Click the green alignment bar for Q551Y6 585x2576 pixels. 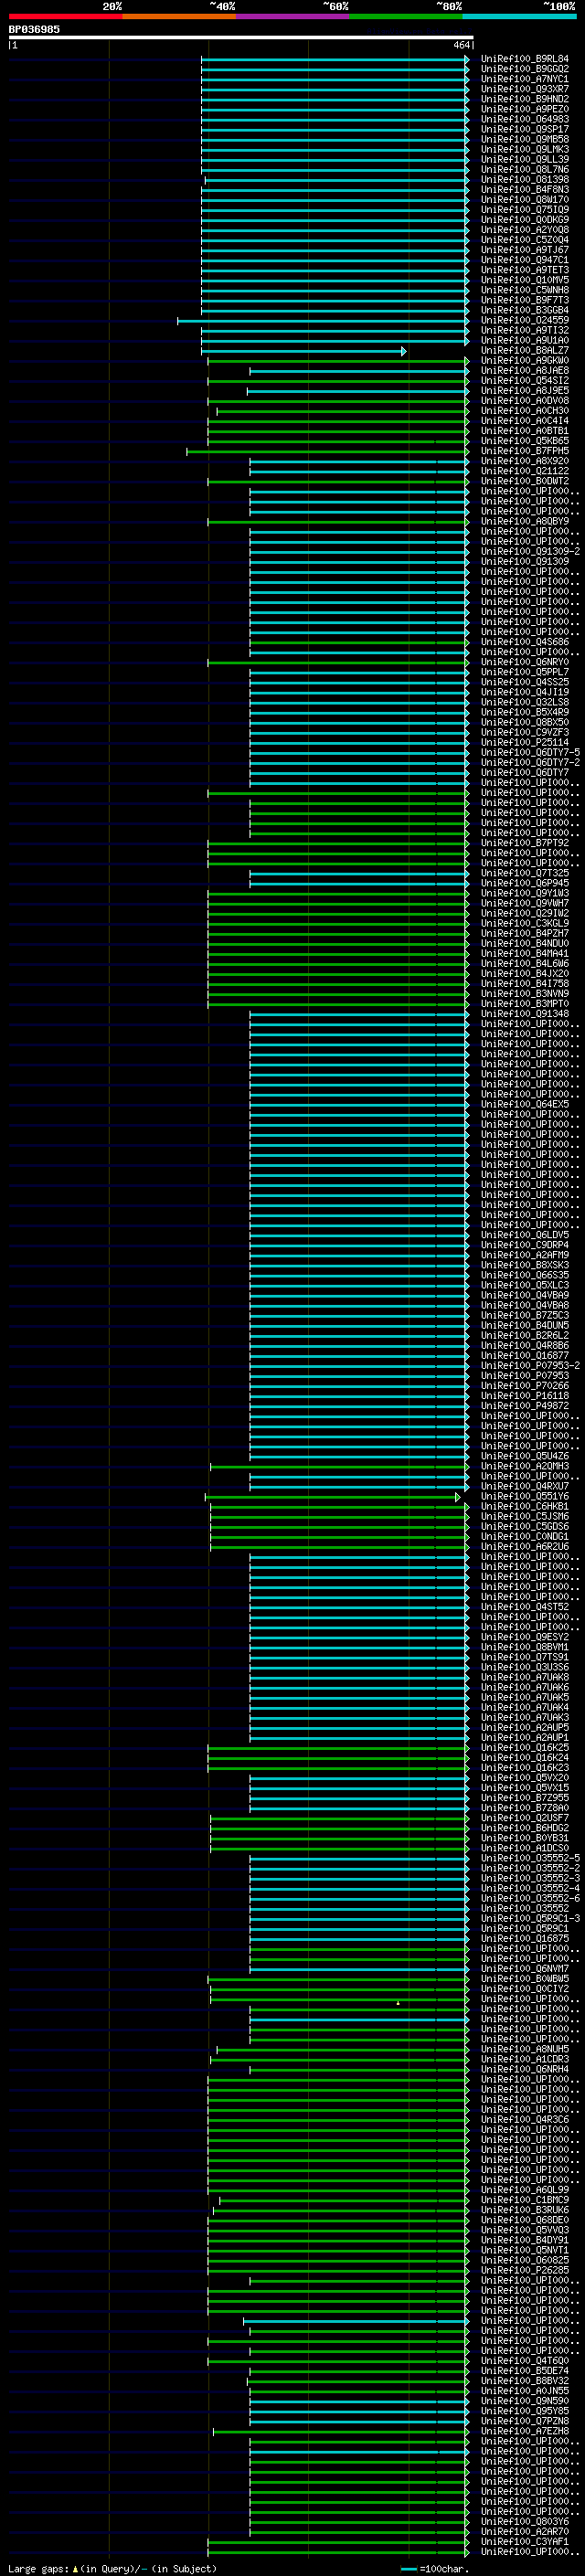coord(333,1497)
